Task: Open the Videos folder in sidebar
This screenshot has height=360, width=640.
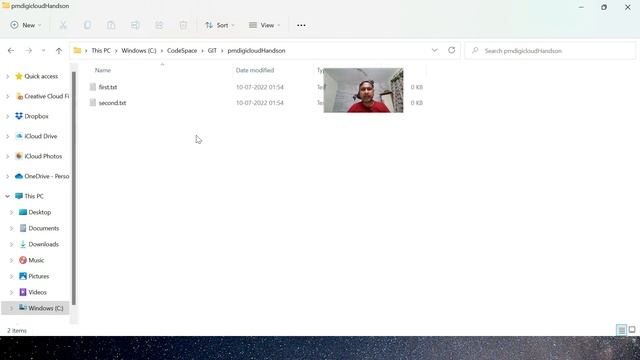Action: click(x=37, y=292)
